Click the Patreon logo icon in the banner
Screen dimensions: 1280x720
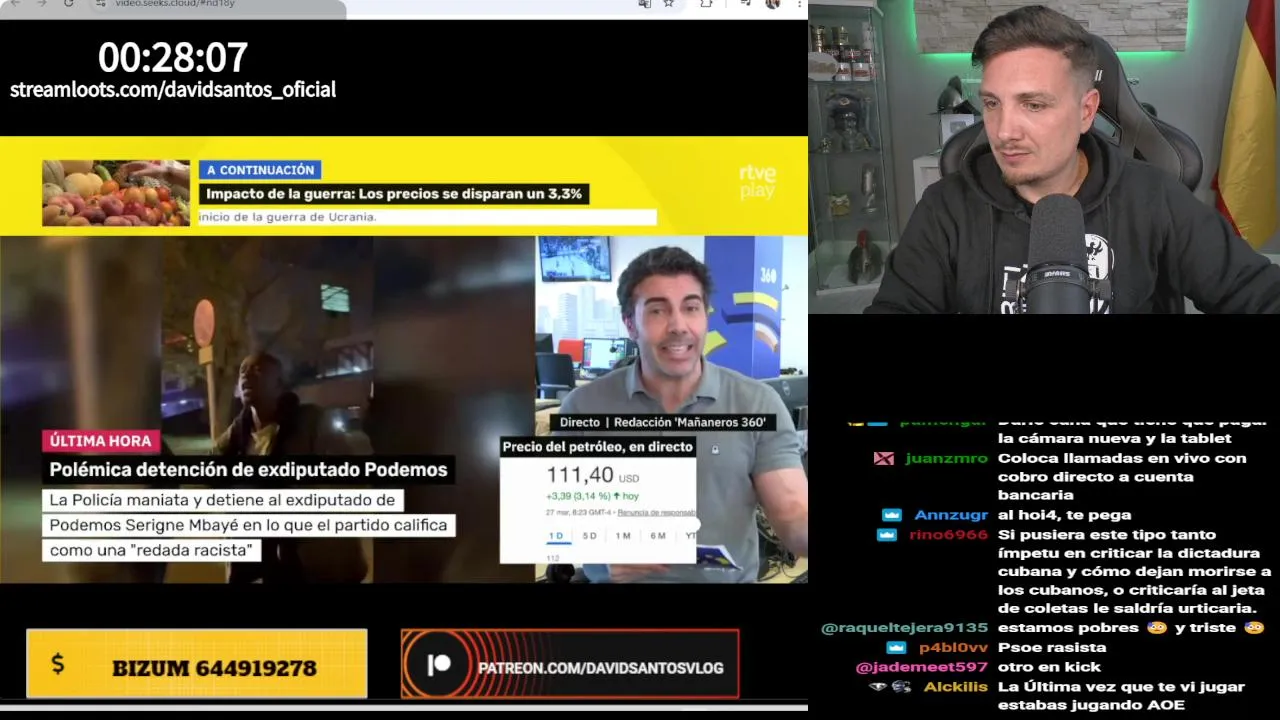point(439,666)
